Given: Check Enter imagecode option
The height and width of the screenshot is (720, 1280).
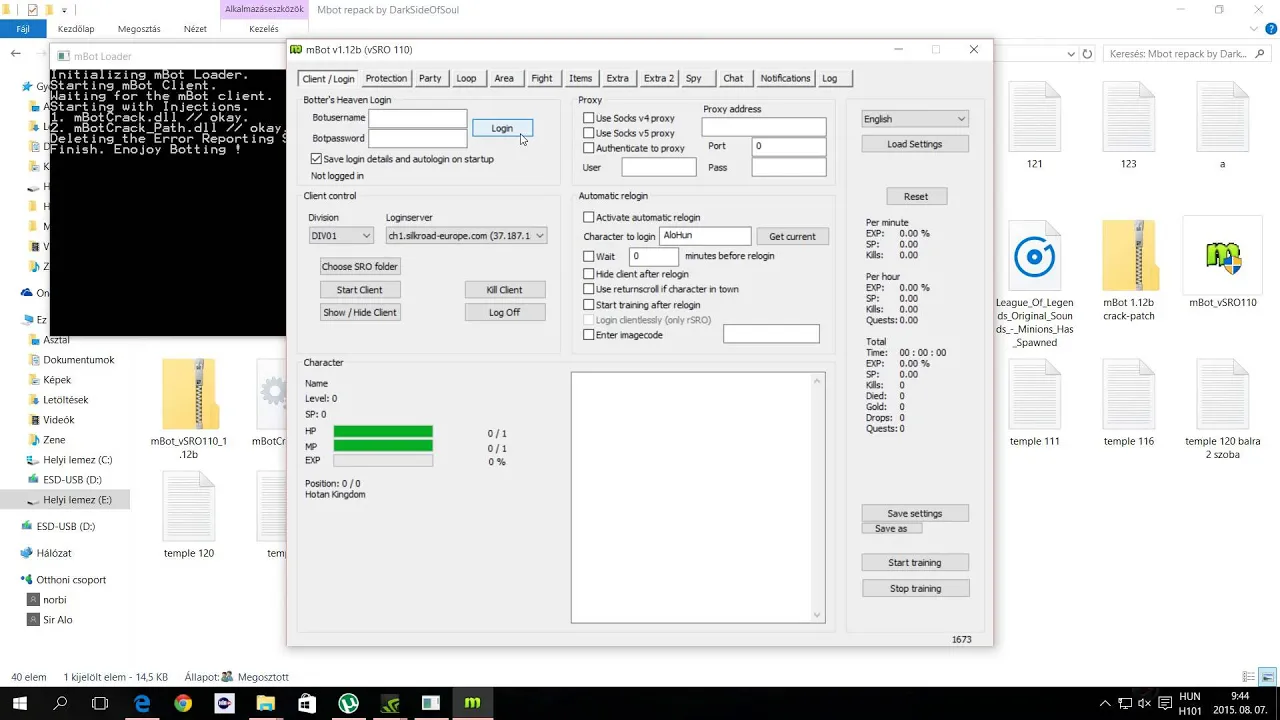Looking at the screenshot, I should click(x=589, y=335).
